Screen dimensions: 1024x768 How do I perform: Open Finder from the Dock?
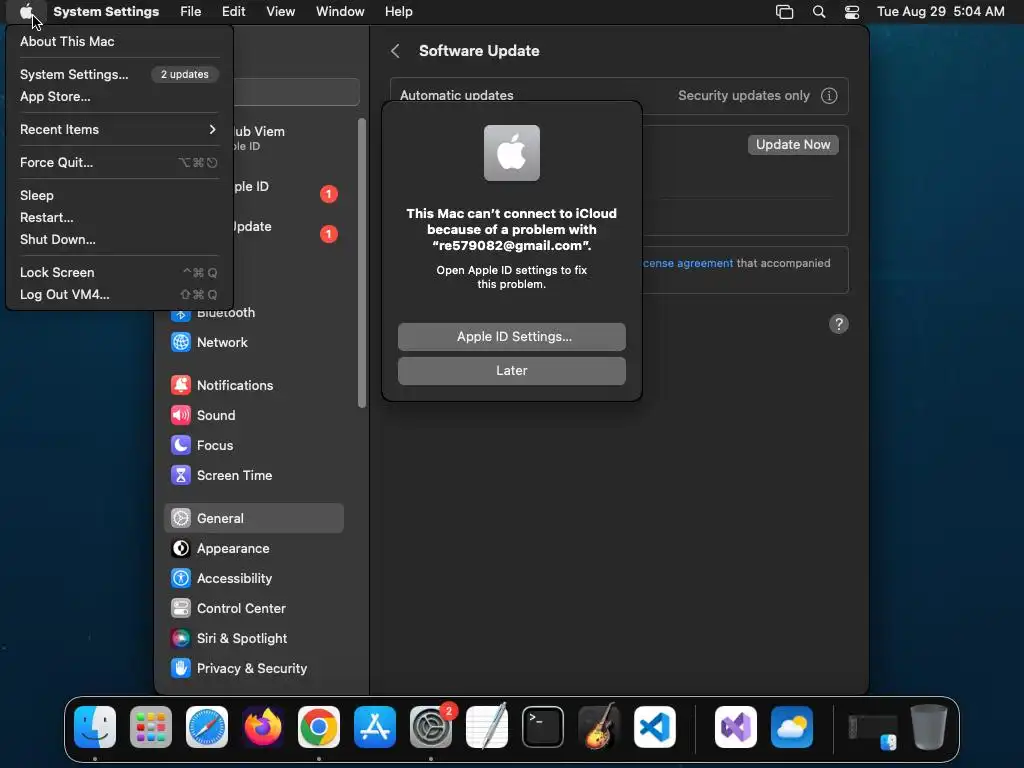point(95,727)
